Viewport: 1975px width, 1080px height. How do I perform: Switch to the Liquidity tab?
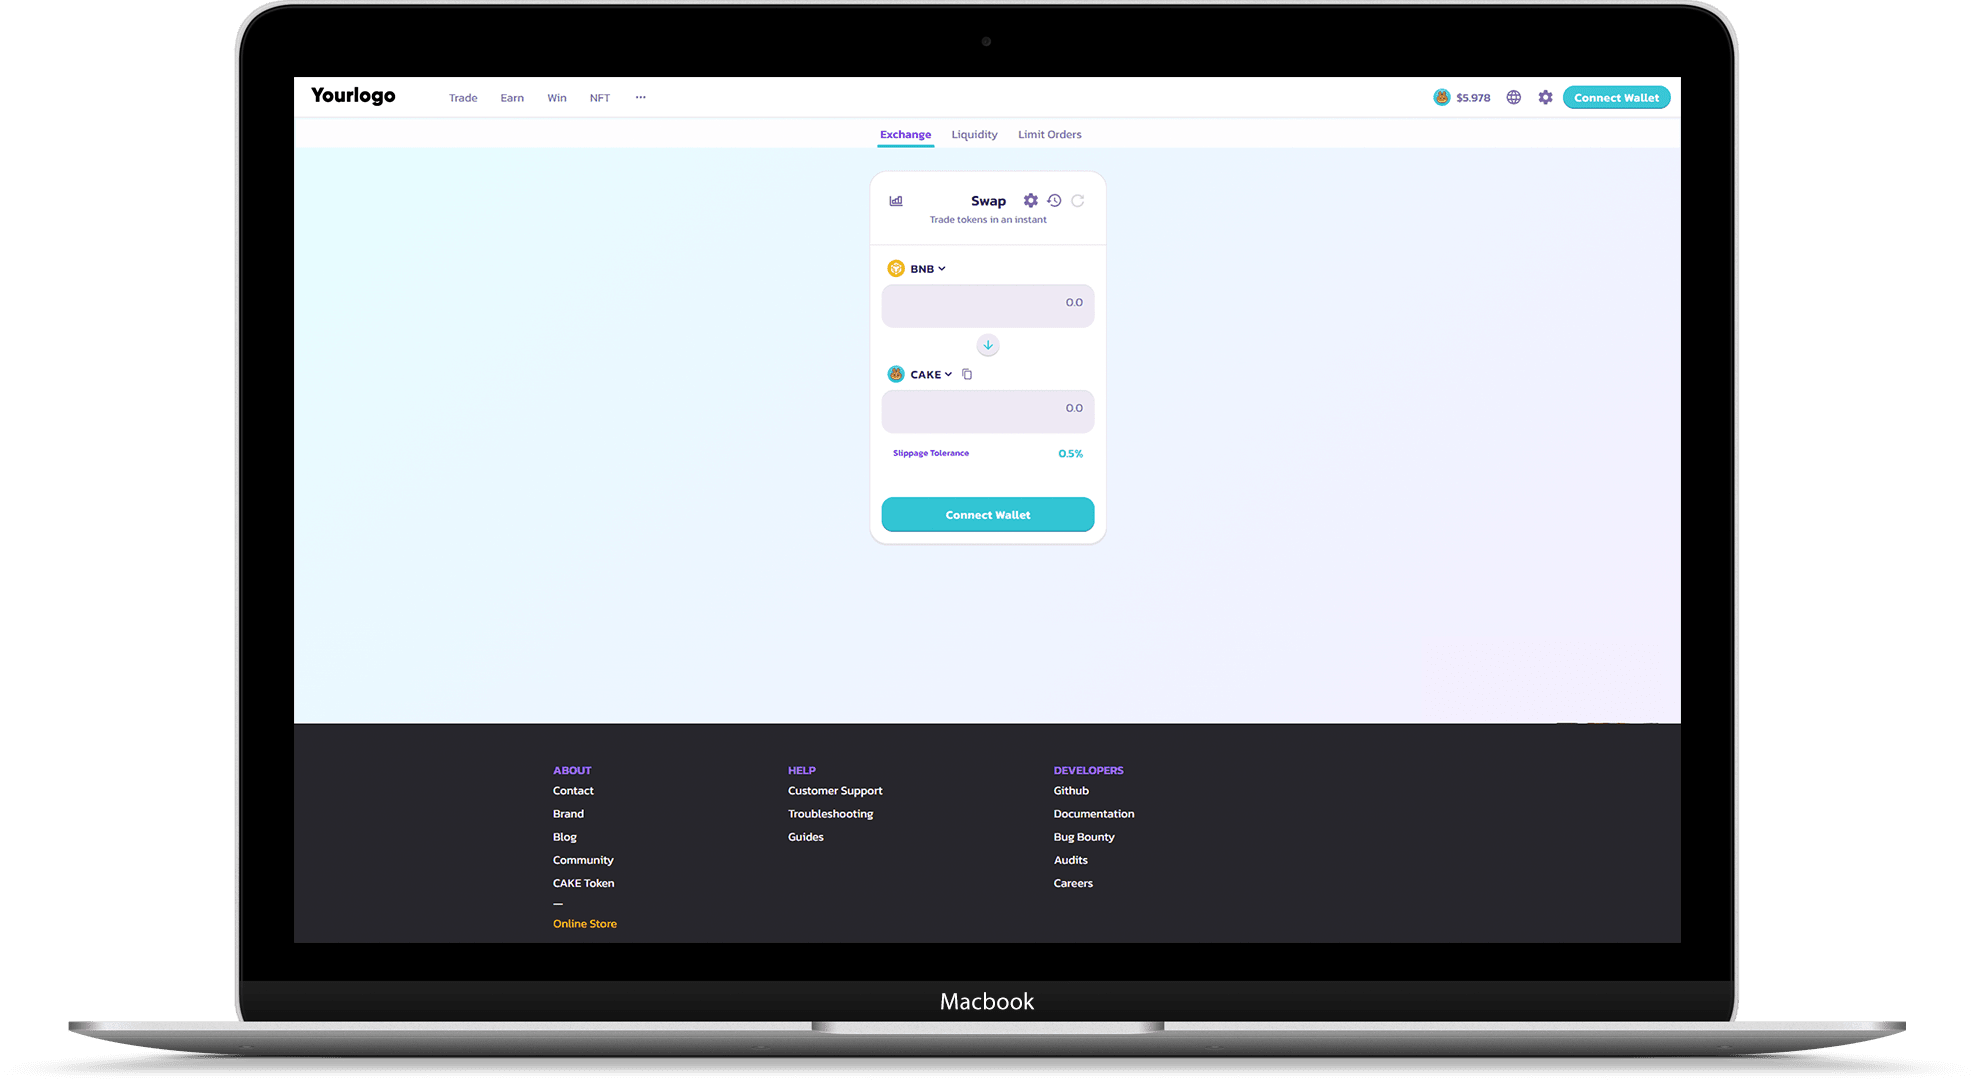pos(974,134)
